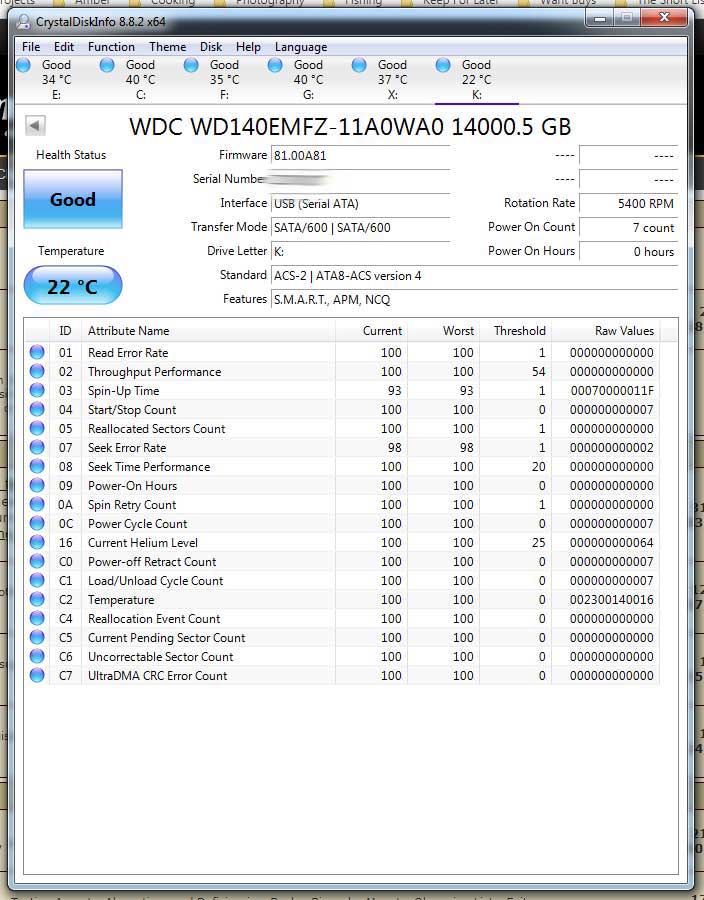Select disk G: status orb

point(275,65)
